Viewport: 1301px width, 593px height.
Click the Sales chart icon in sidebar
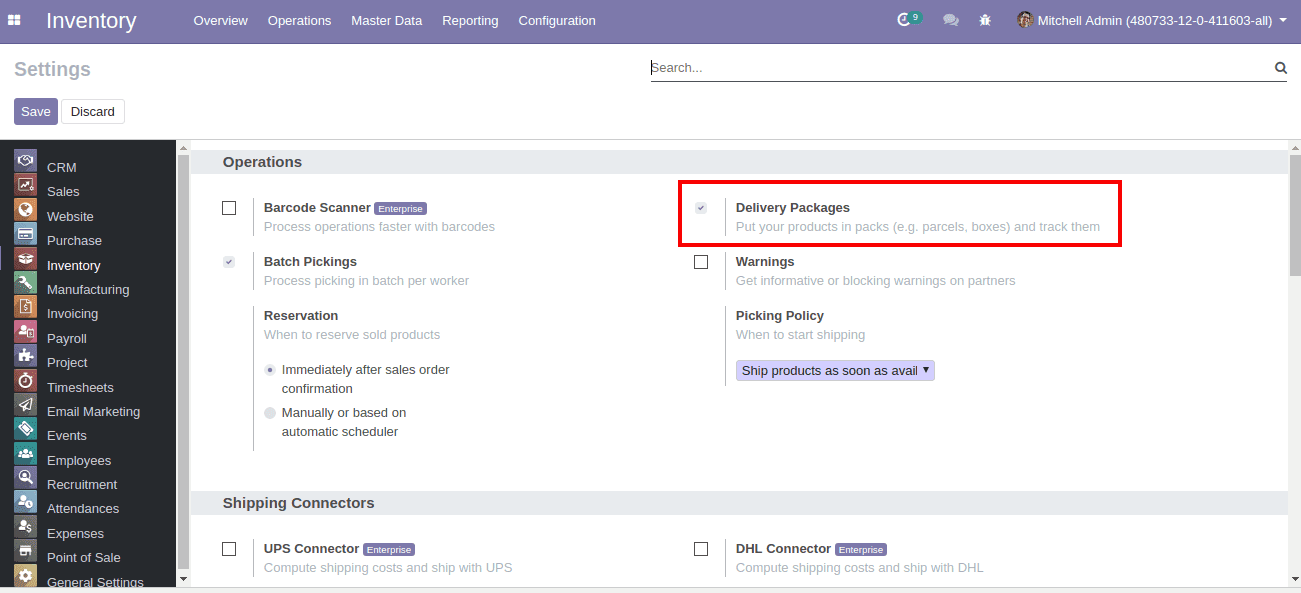[25, 185]
